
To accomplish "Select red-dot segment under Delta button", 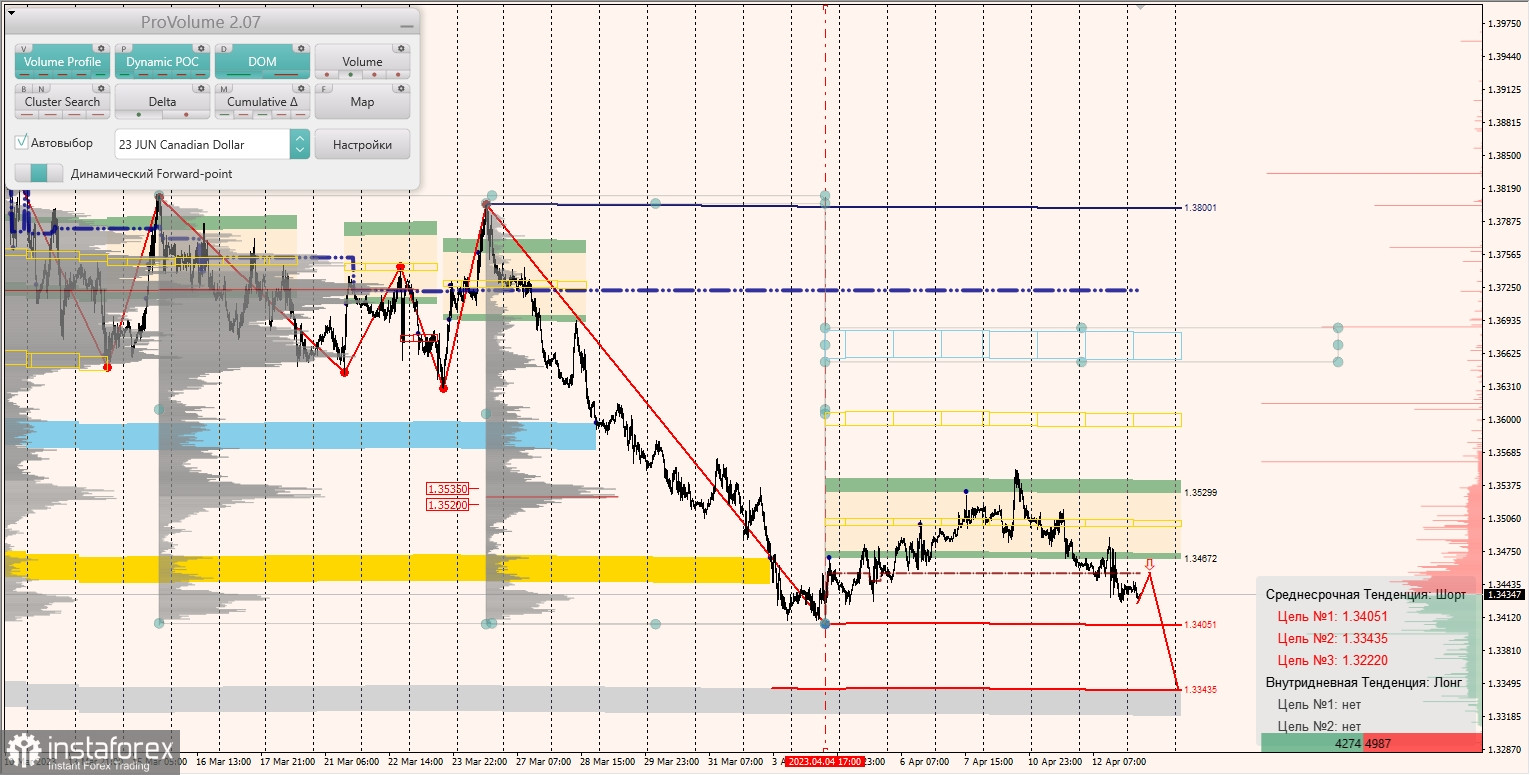I will point(186,114).
